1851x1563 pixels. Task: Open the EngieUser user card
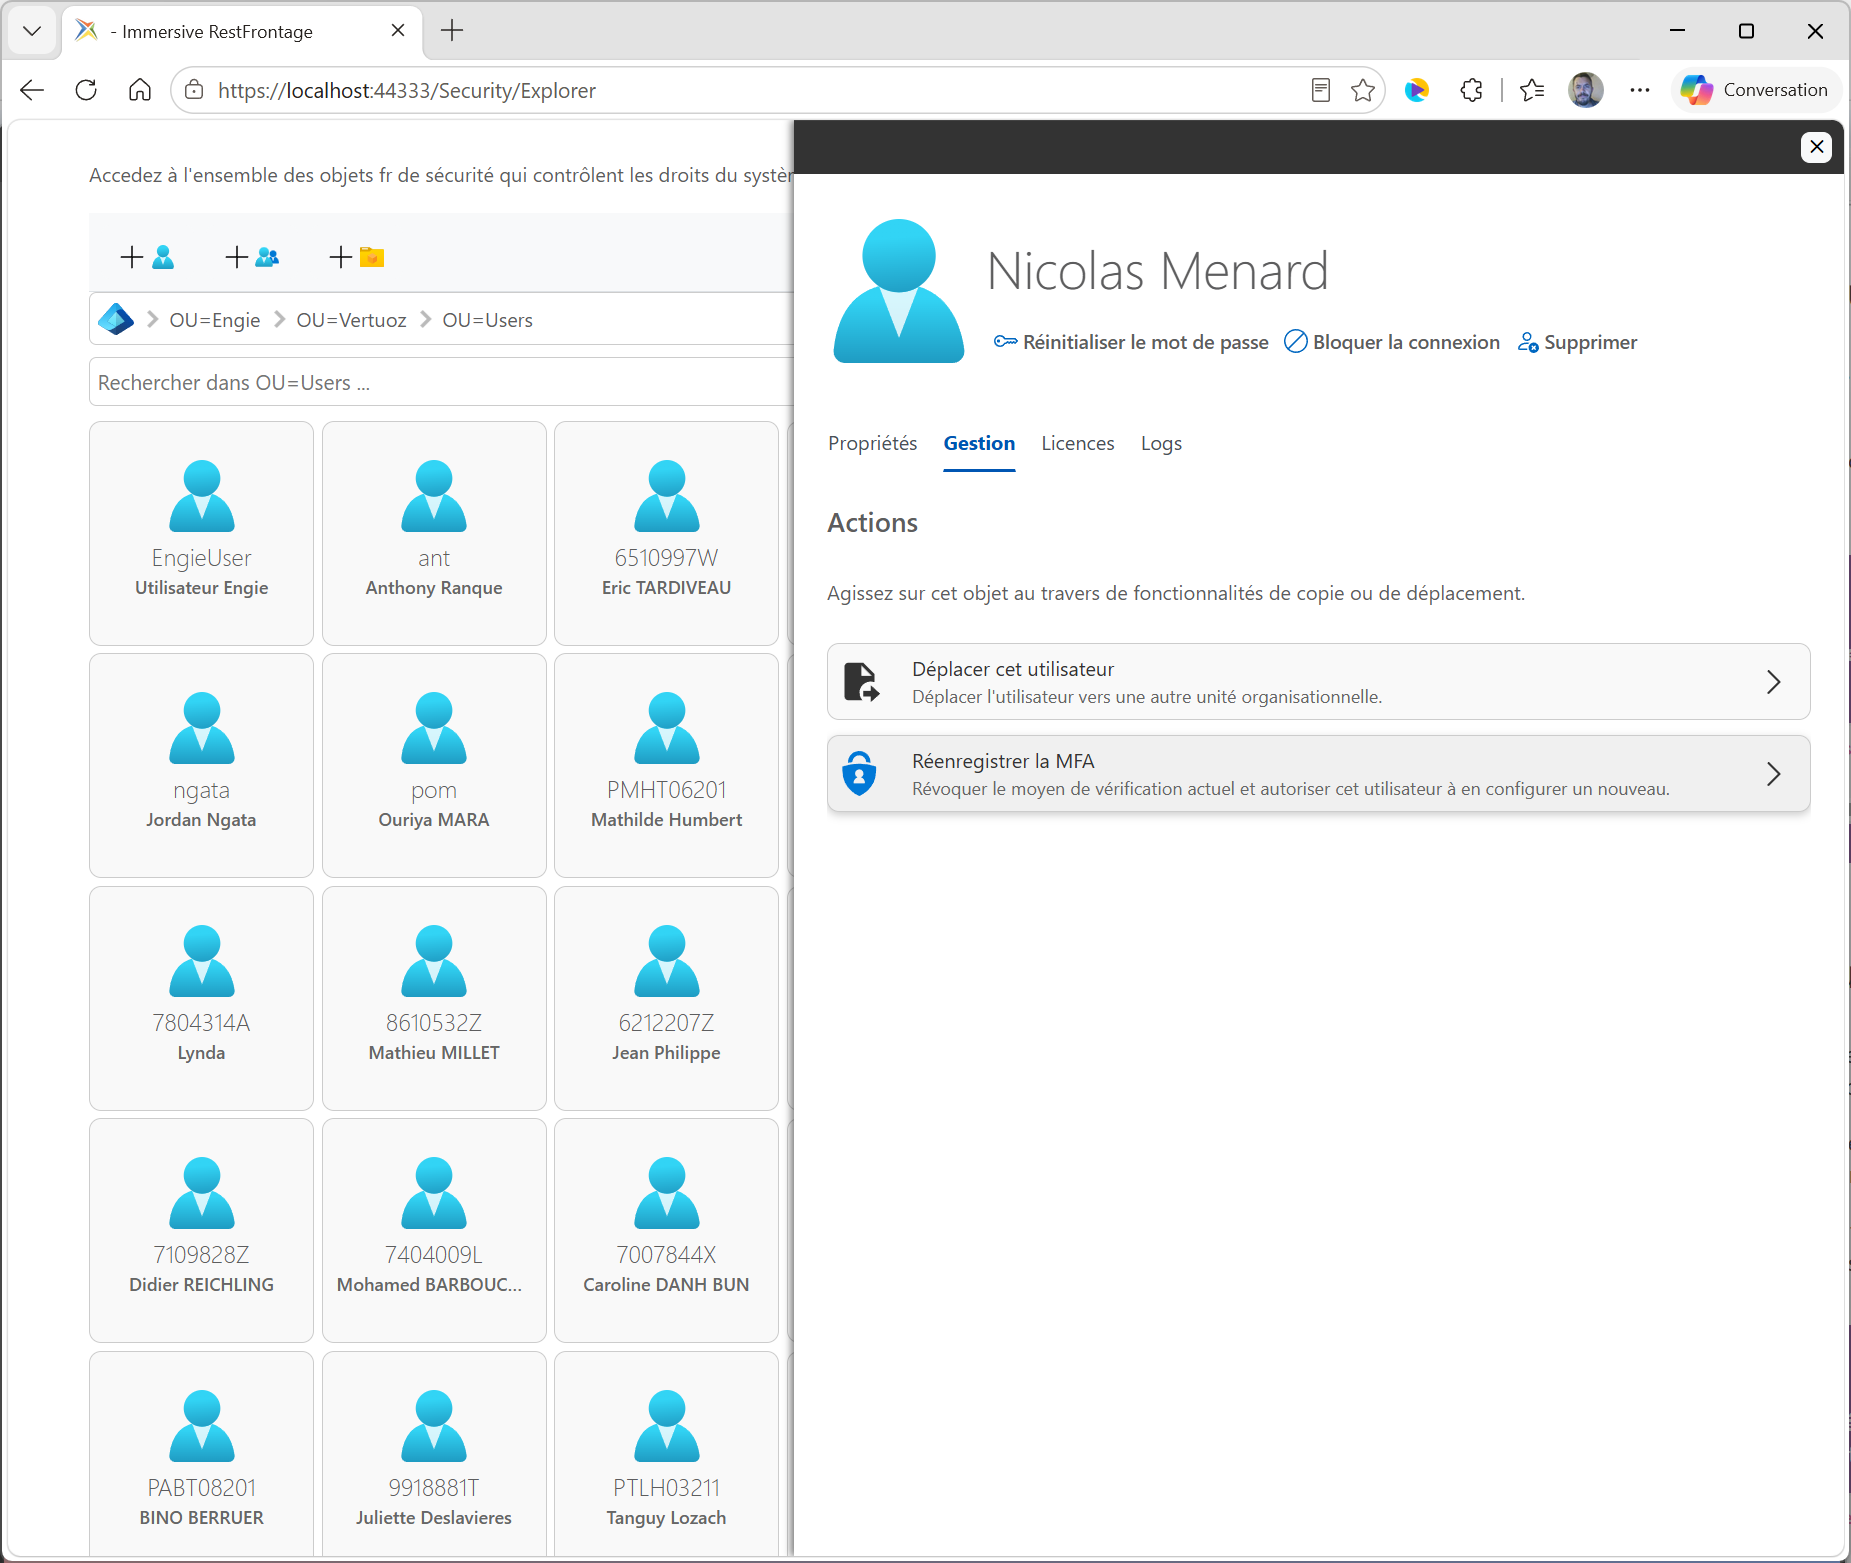201,533
